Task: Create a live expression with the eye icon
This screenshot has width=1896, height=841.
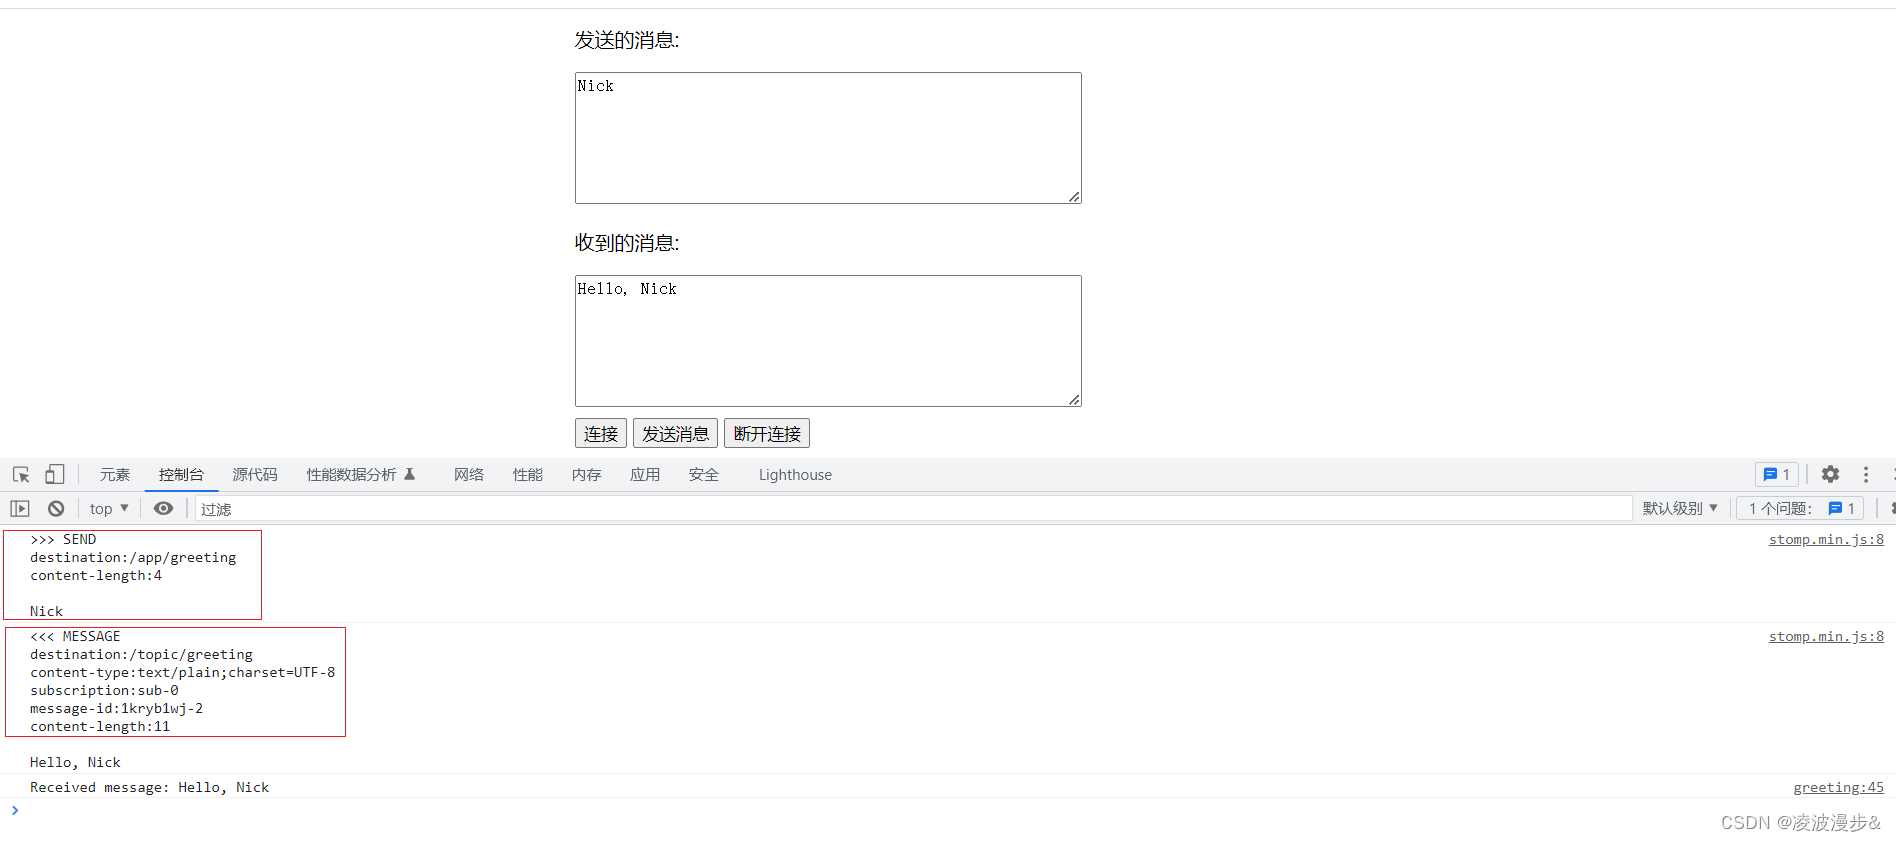Action: (163, 509)
